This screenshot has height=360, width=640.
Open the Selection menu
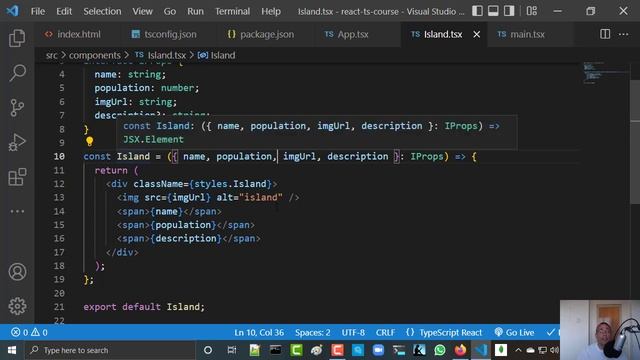[102, 11]
